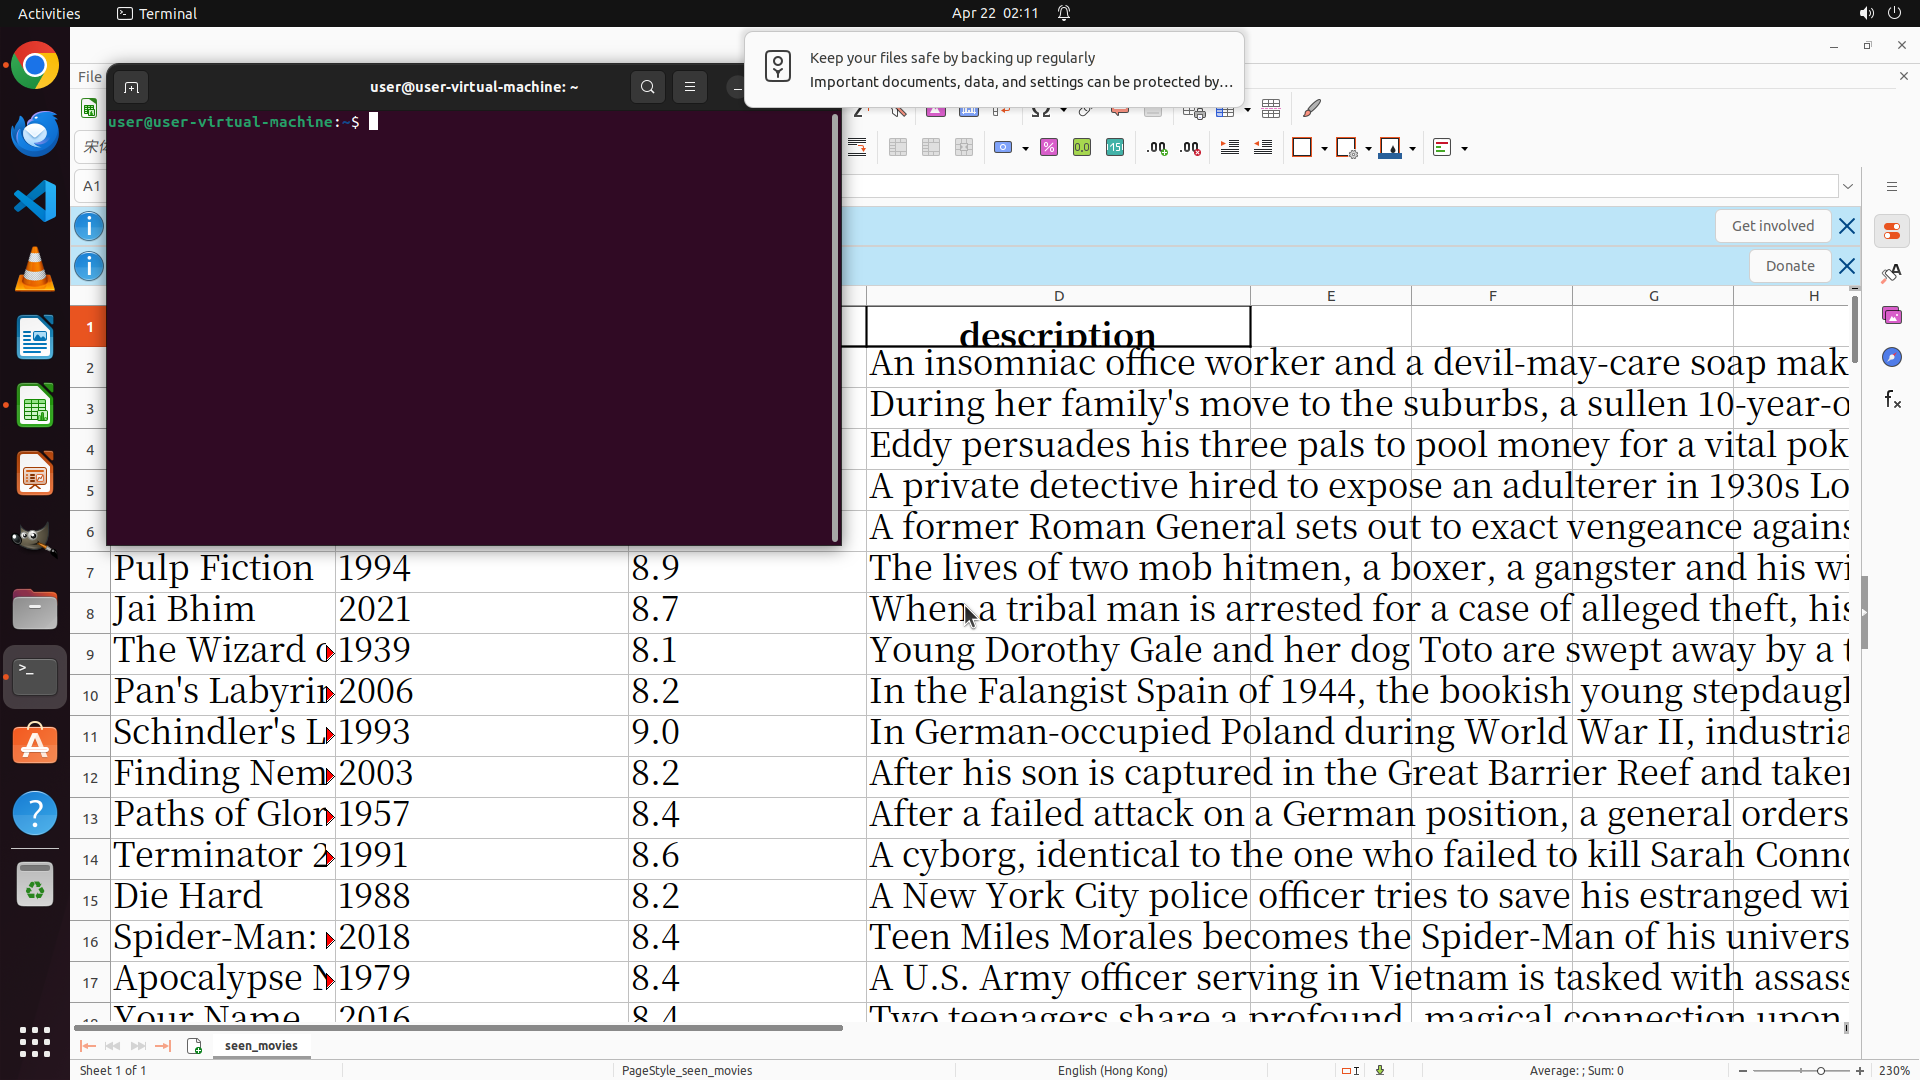Screen dimensions: 1920x1080
Task: Open the Borders dropdown arrow
Action: [1324, 148]
